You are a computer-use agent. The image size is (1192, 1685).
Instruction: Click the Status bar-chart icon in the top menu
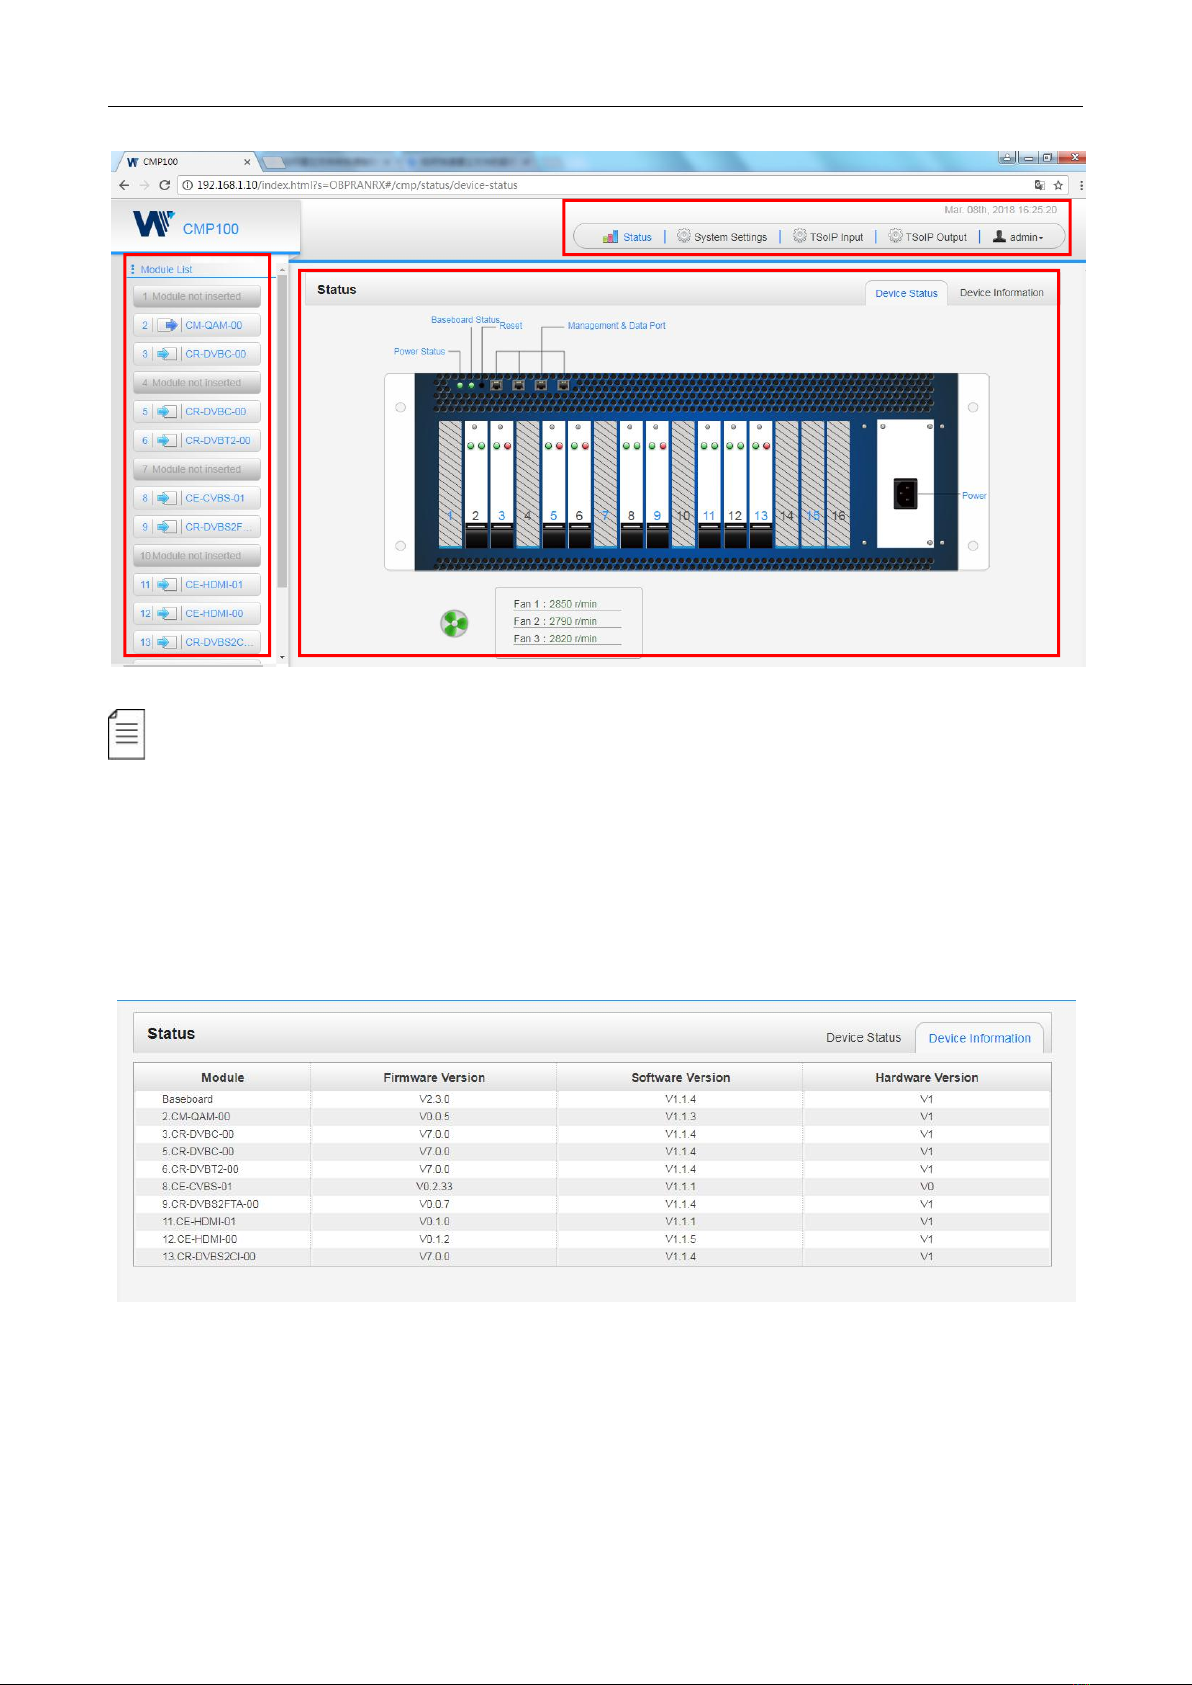pos(610,237)
